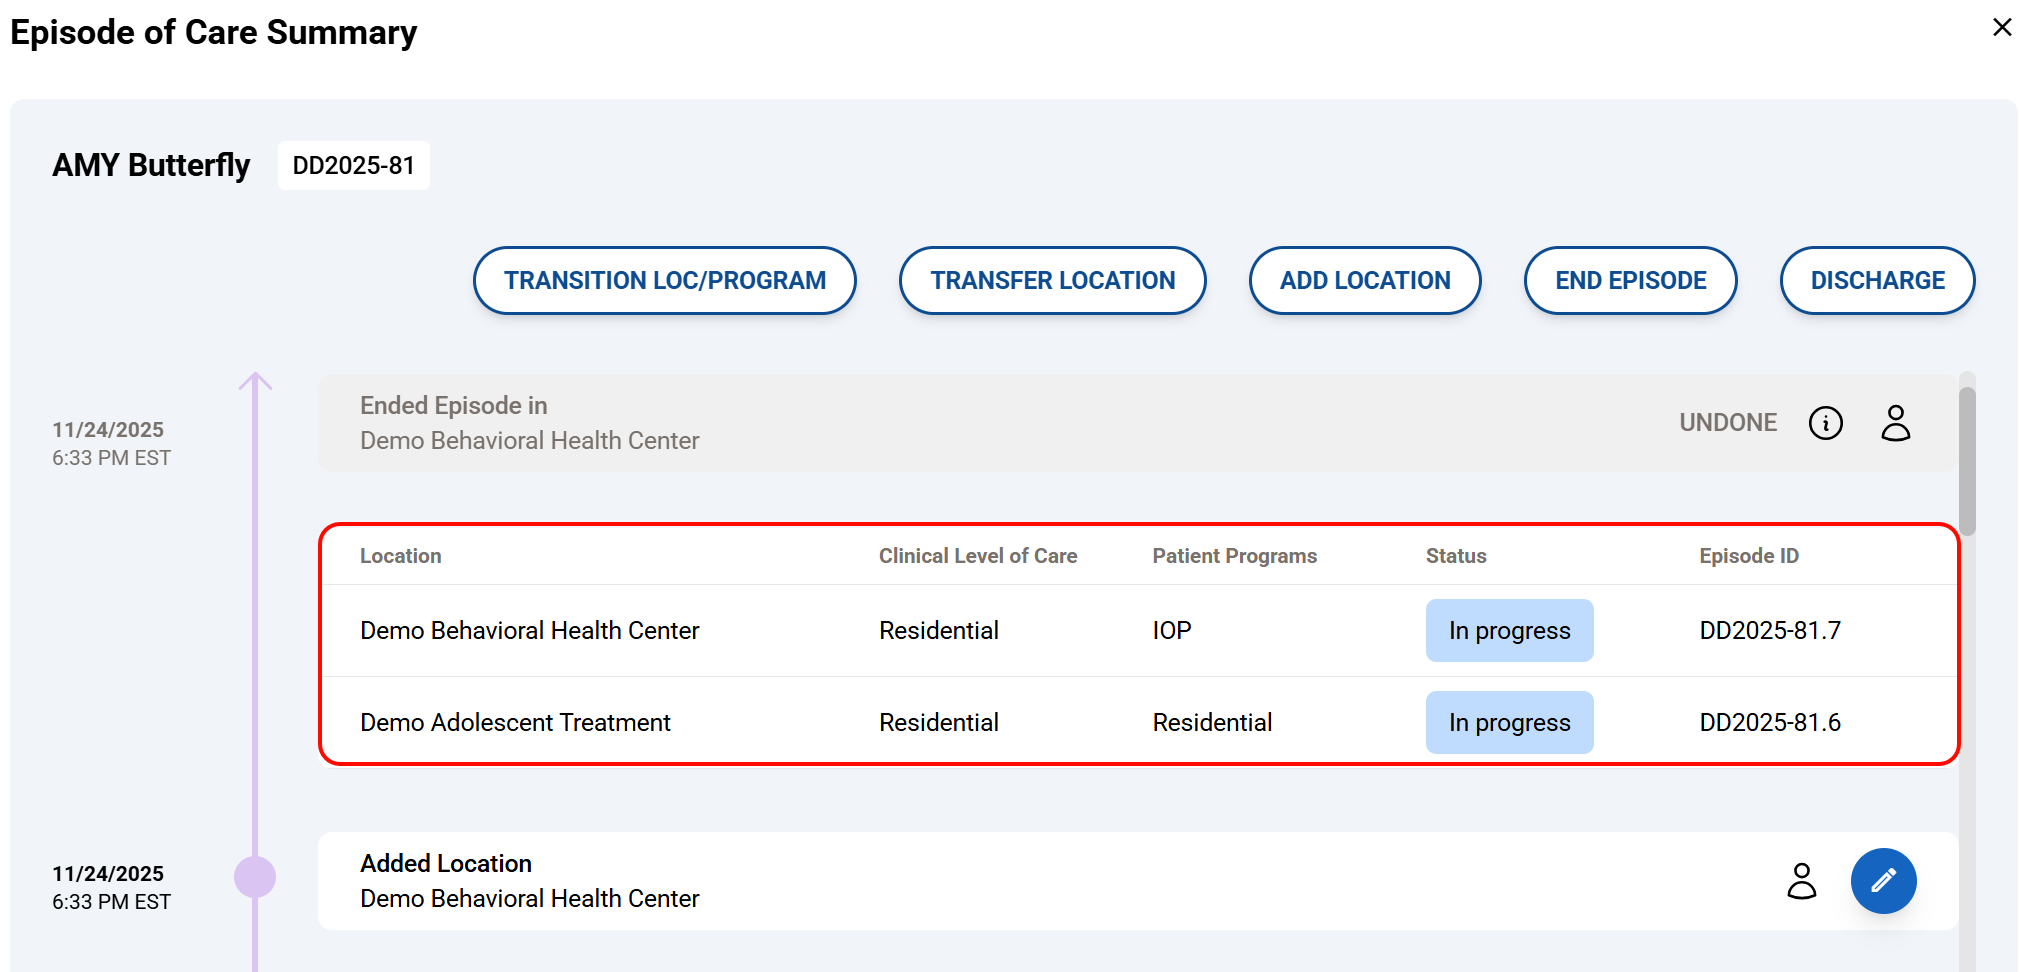Edit the Added Location entry with pencil
The image size is (2020, 972).
1882,881
